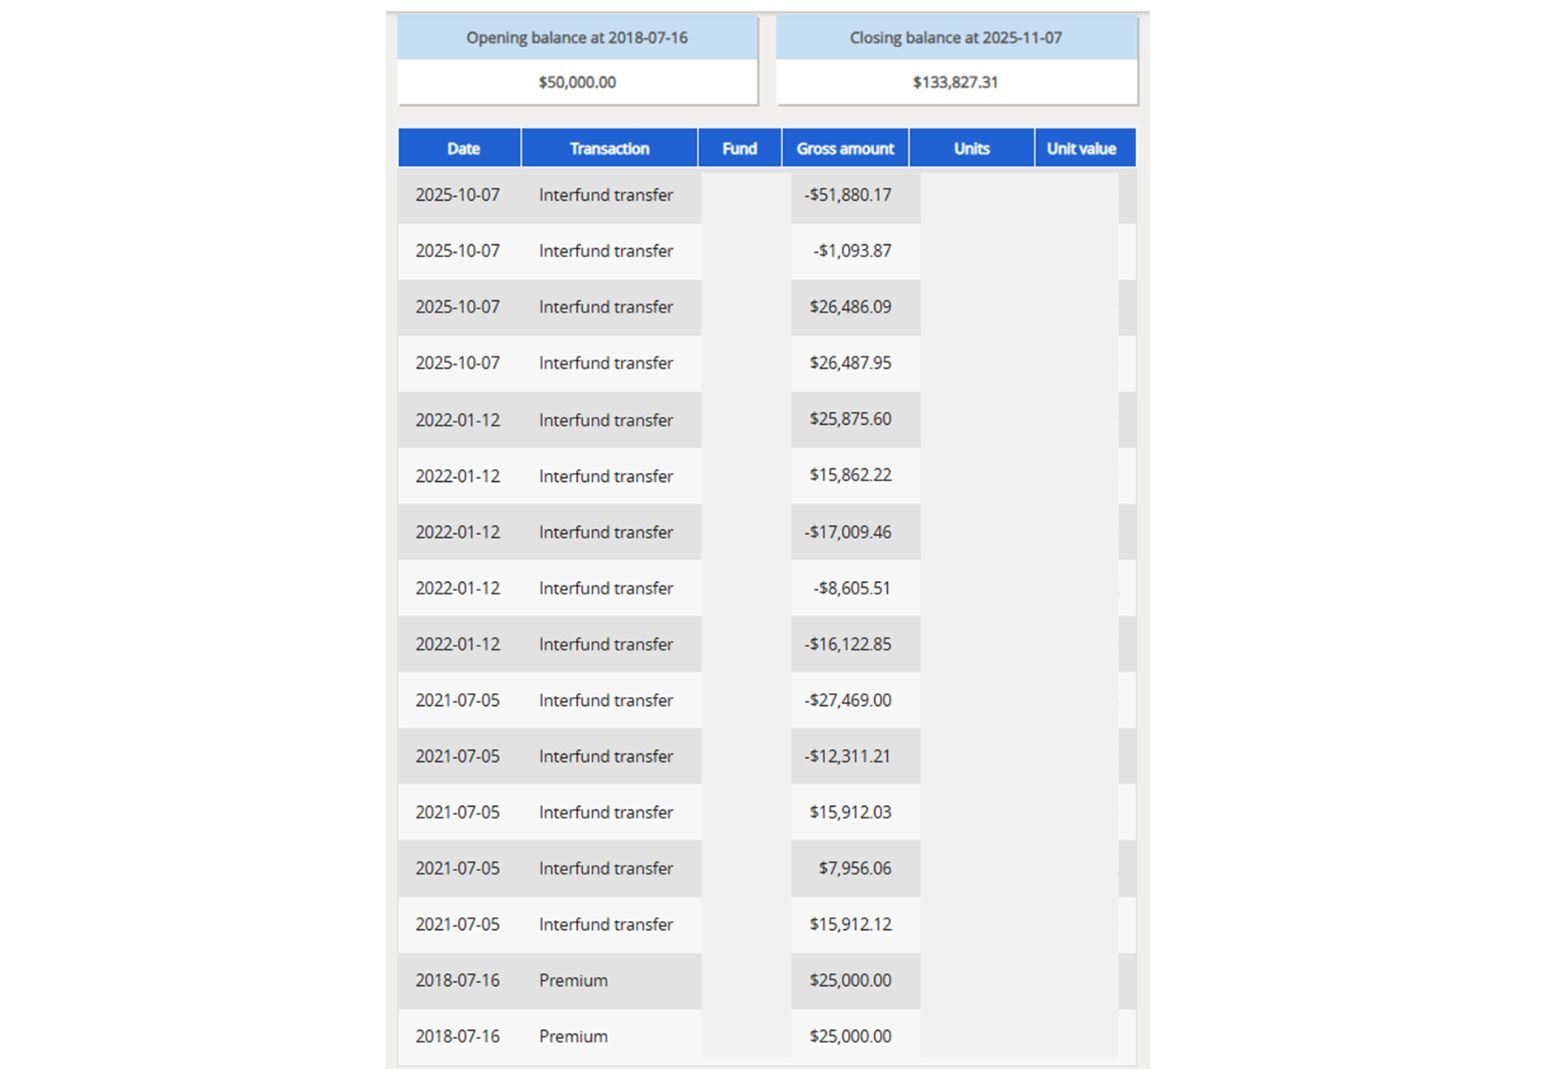Screen dimensions: 1558x1080
Task: Select the Units column header
Action: point(971,148)
